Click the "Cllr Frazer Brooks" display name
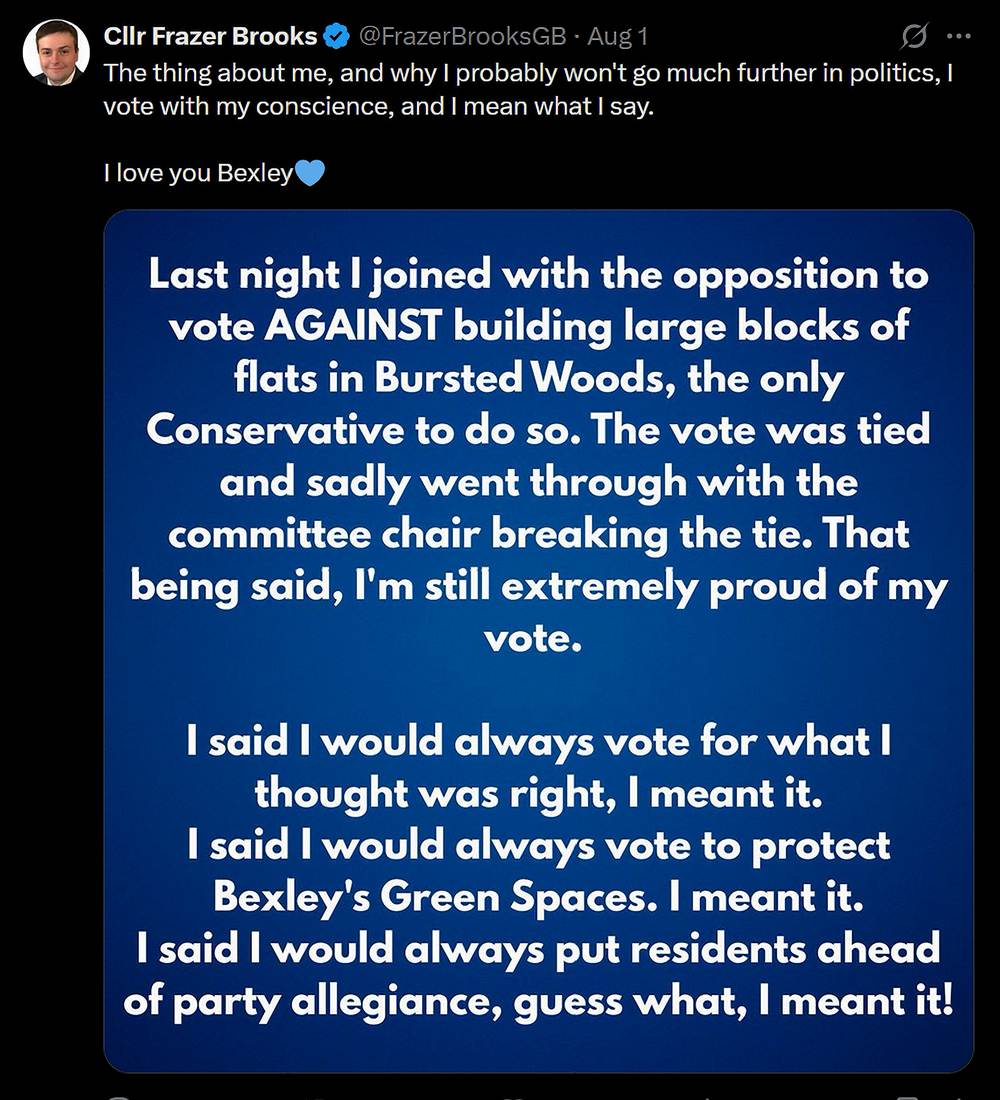 (x=210, y=37)
